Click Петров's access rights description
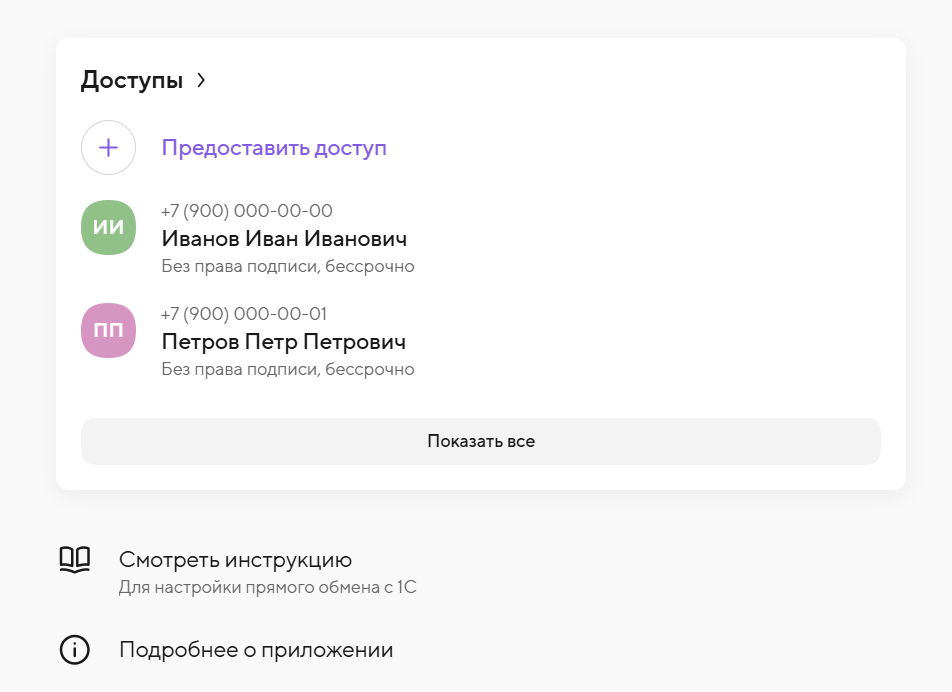 click(x=288, y=370)
